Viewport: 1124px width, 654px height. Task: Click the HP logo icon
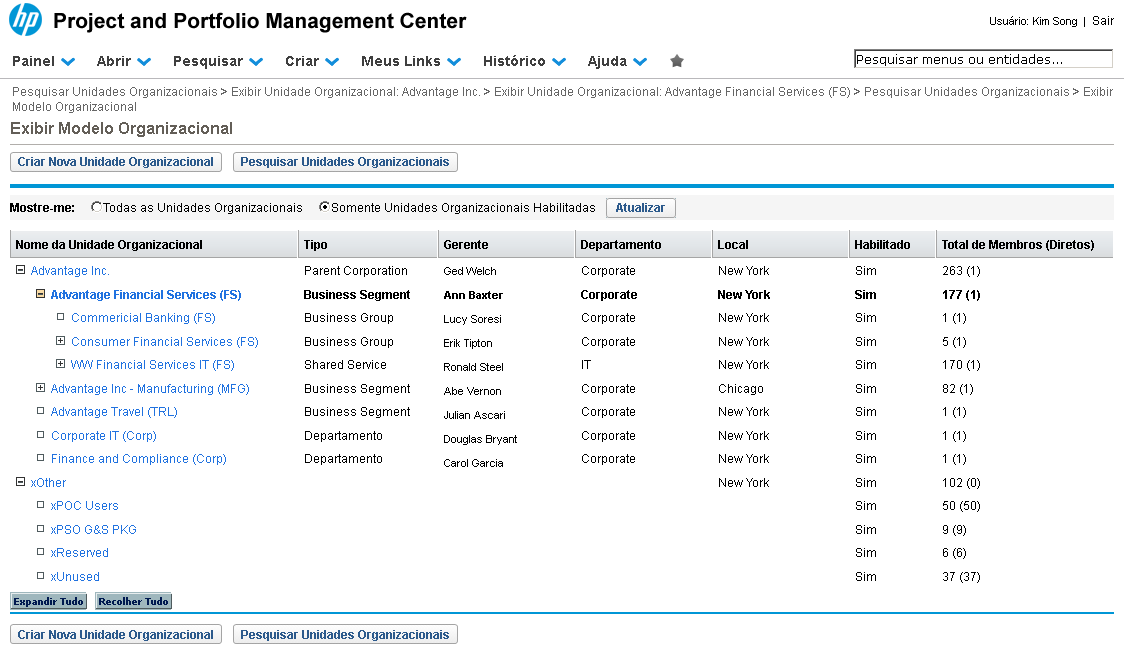(x=25, y=20)
